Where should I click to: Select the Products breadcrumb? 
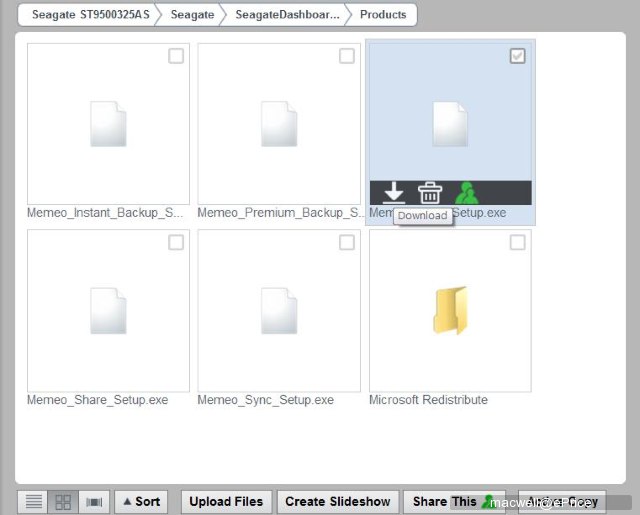383,15
